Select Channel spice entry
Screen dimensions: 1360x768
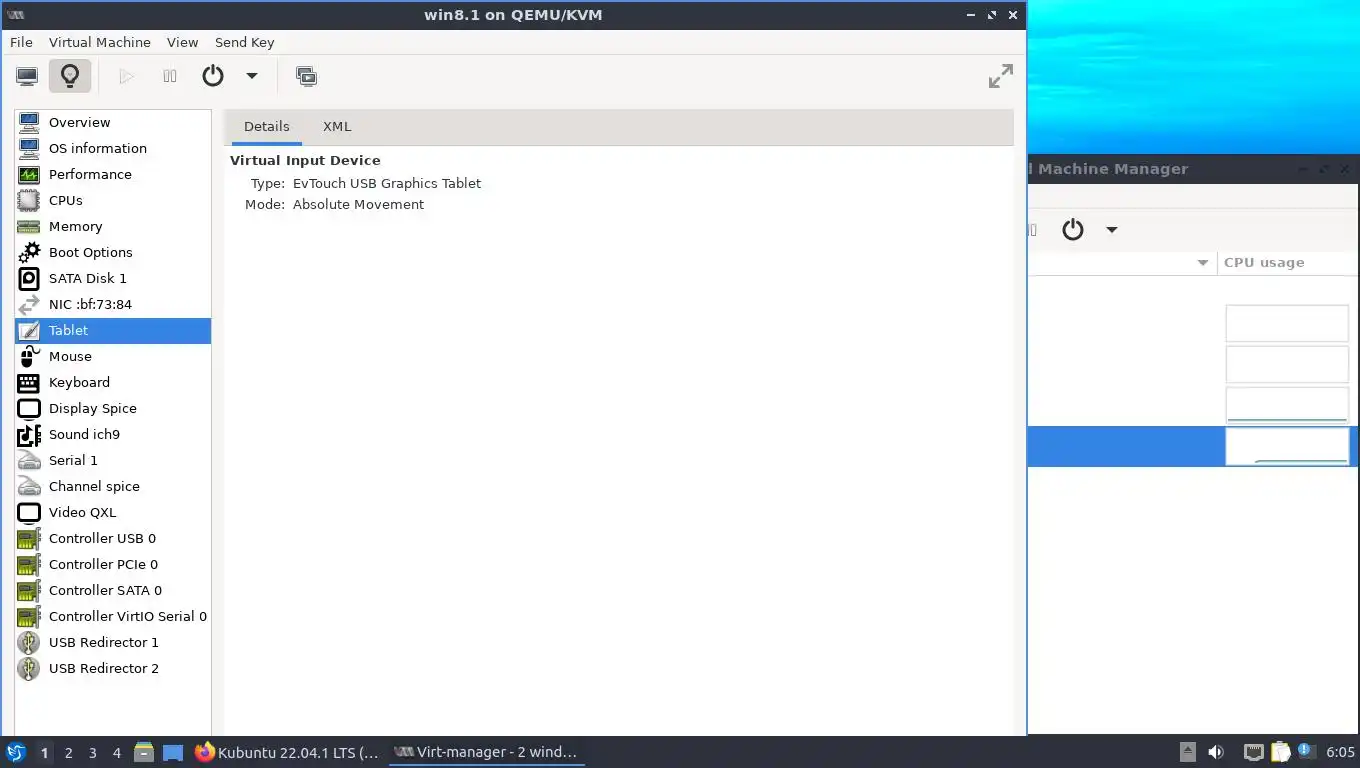click(x=113, y=486)
